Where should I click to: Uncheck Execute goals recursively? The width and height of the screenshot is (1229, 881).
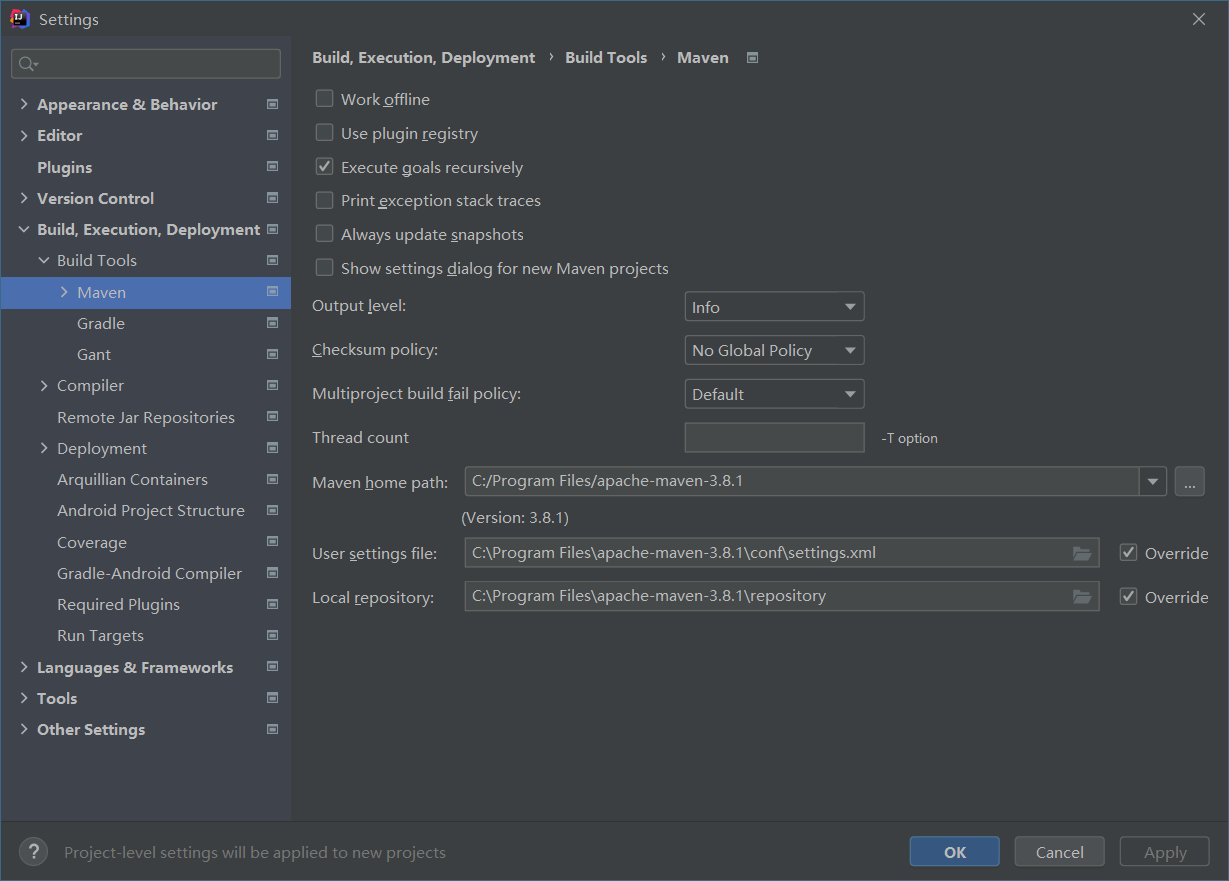[x=324, y=167]
